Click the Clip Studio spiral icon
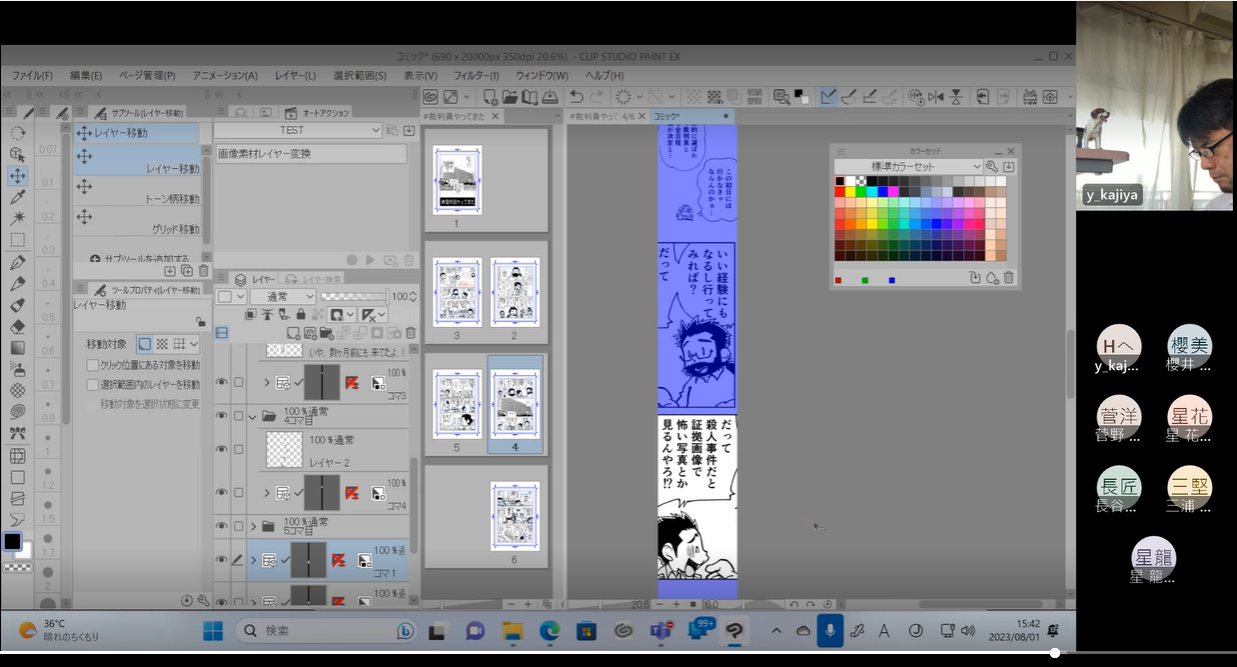Screen dimensions: 1237x667 [x=430, y=97]
